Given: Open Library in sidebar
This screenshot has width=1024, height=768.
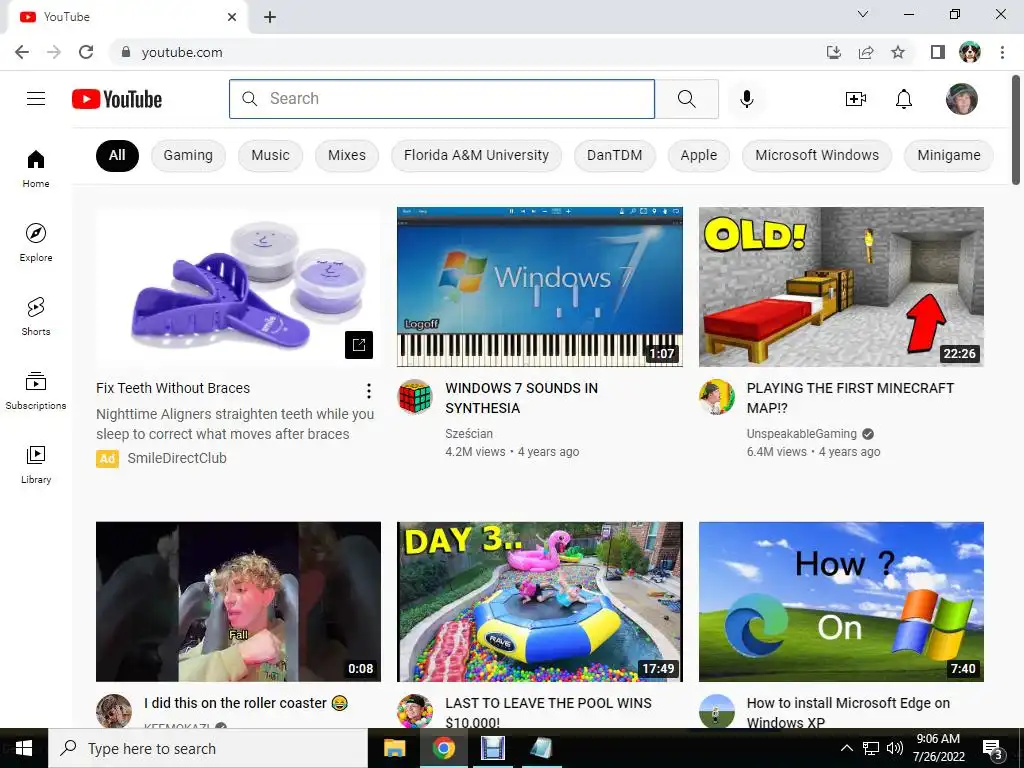Looking at the screenshot, I should 36,464.
